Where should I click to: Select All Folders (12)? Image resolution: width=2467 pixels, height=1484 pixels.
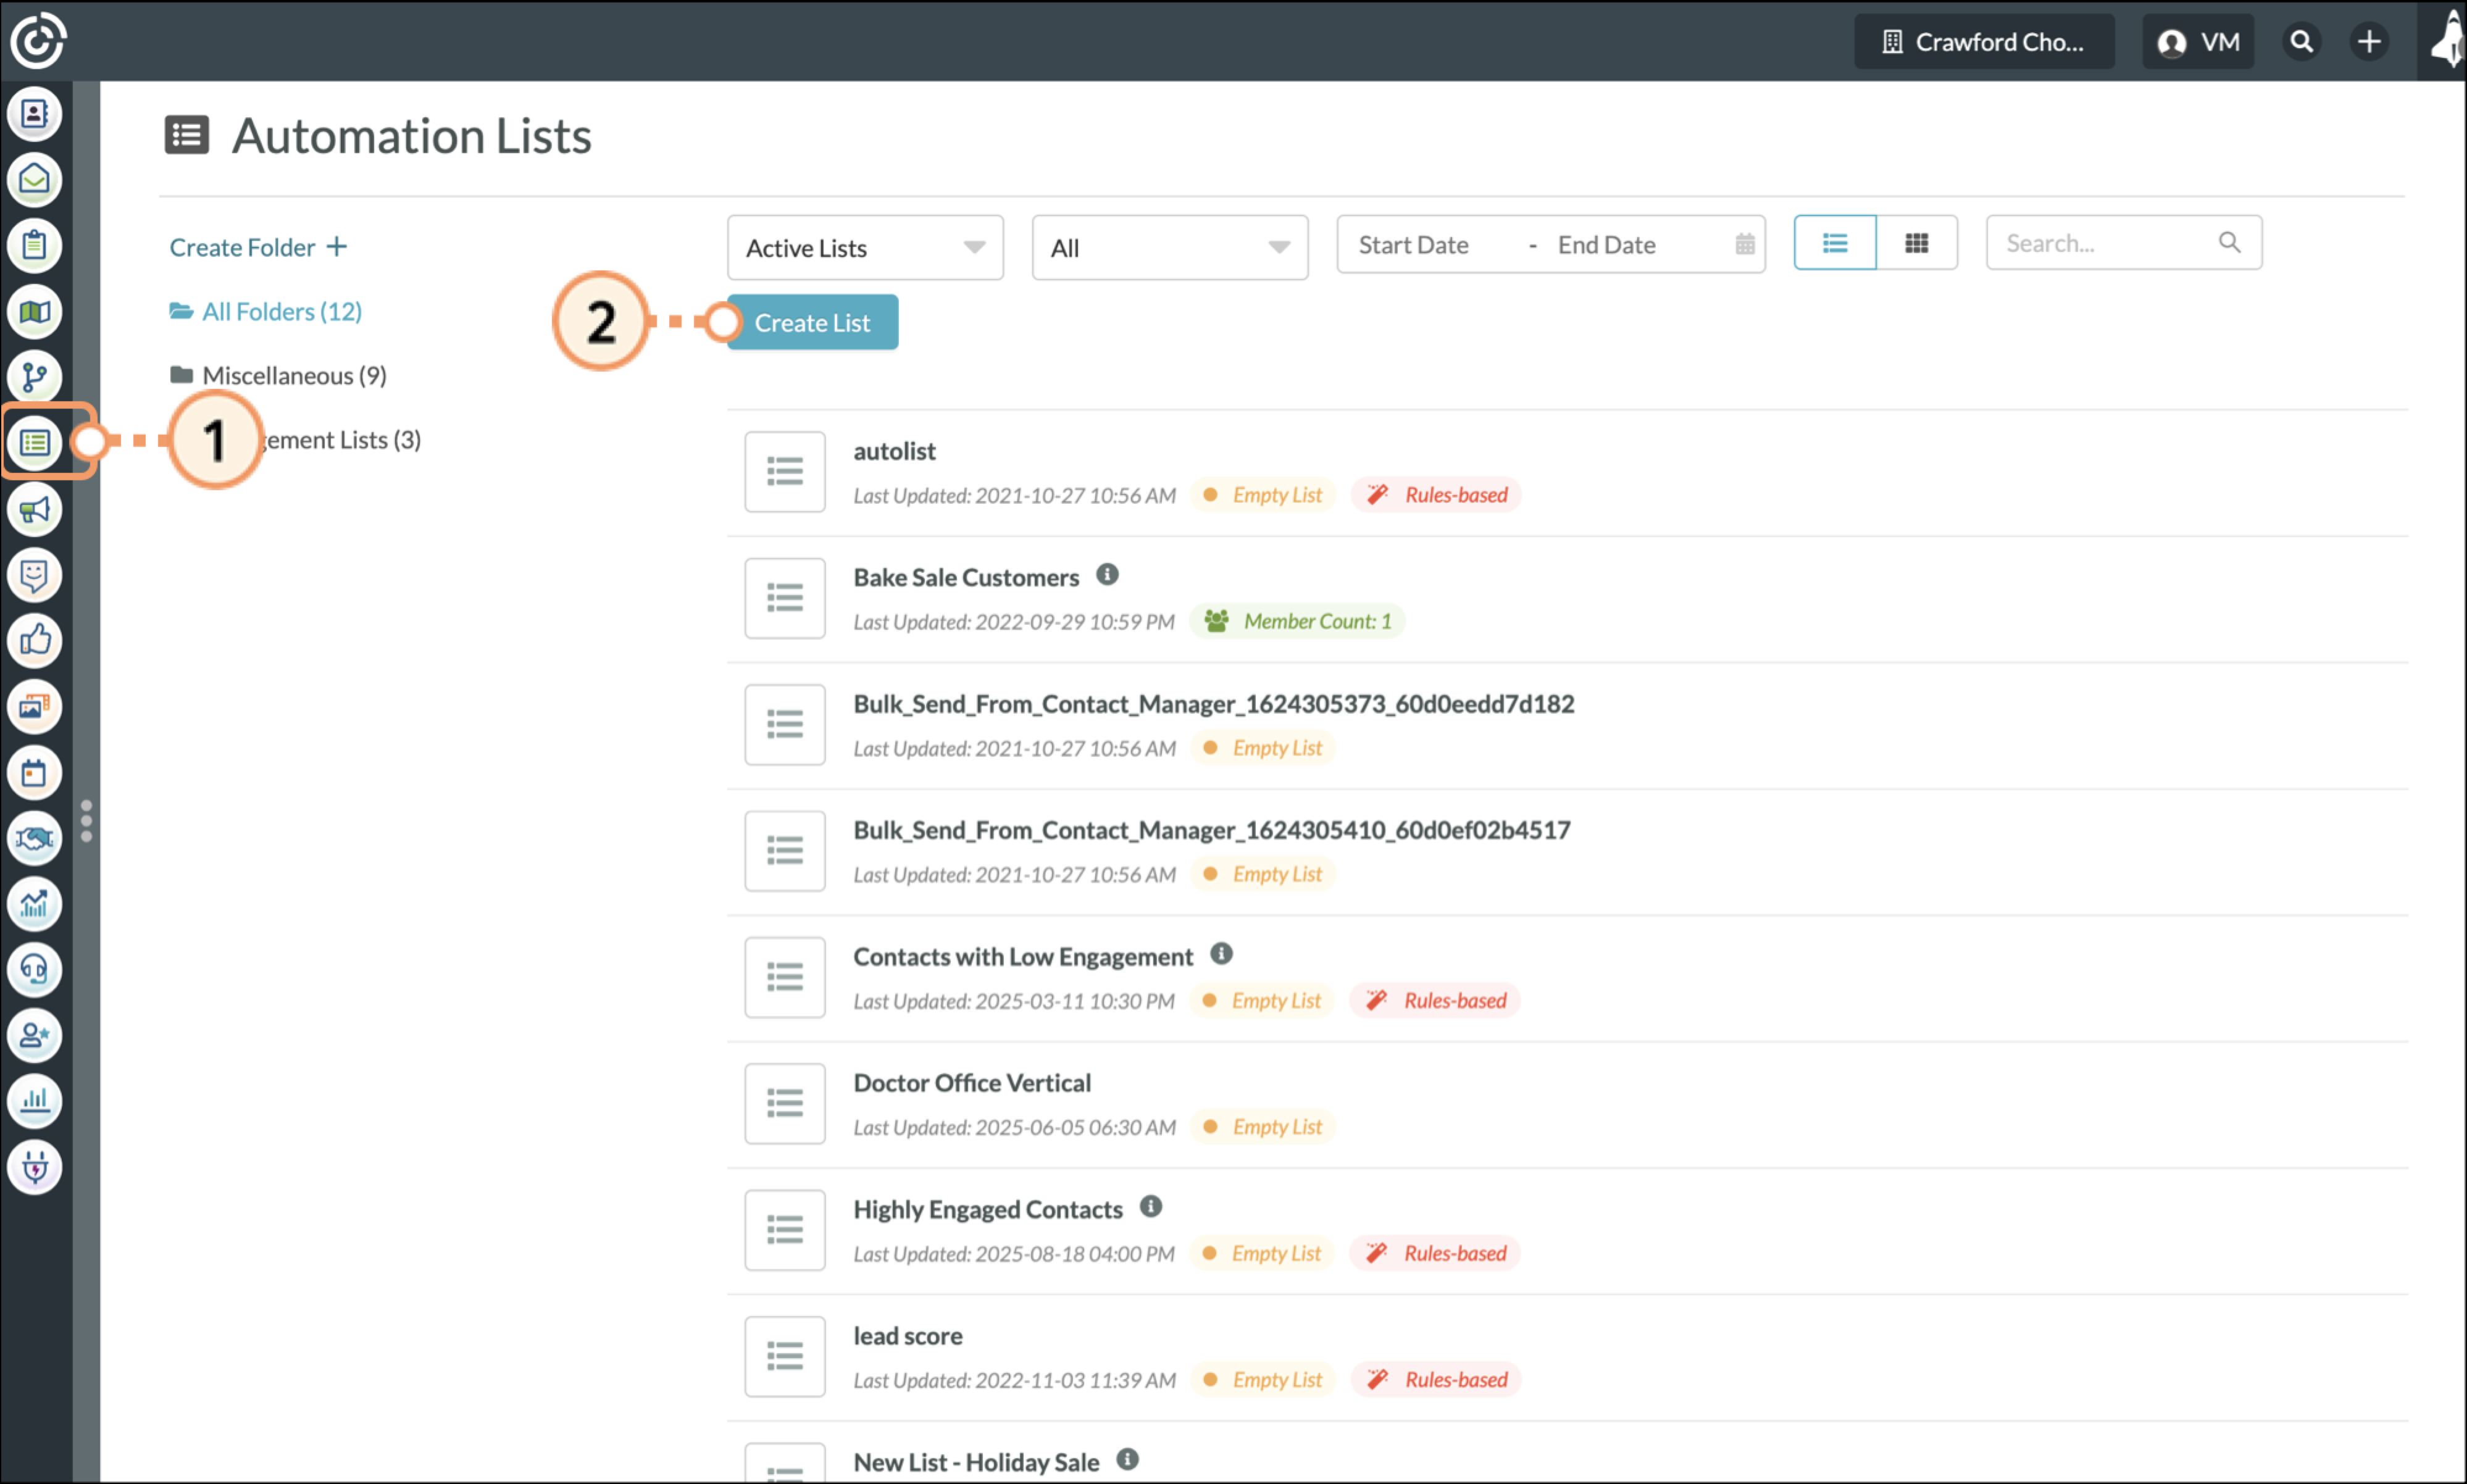(281, 311)
